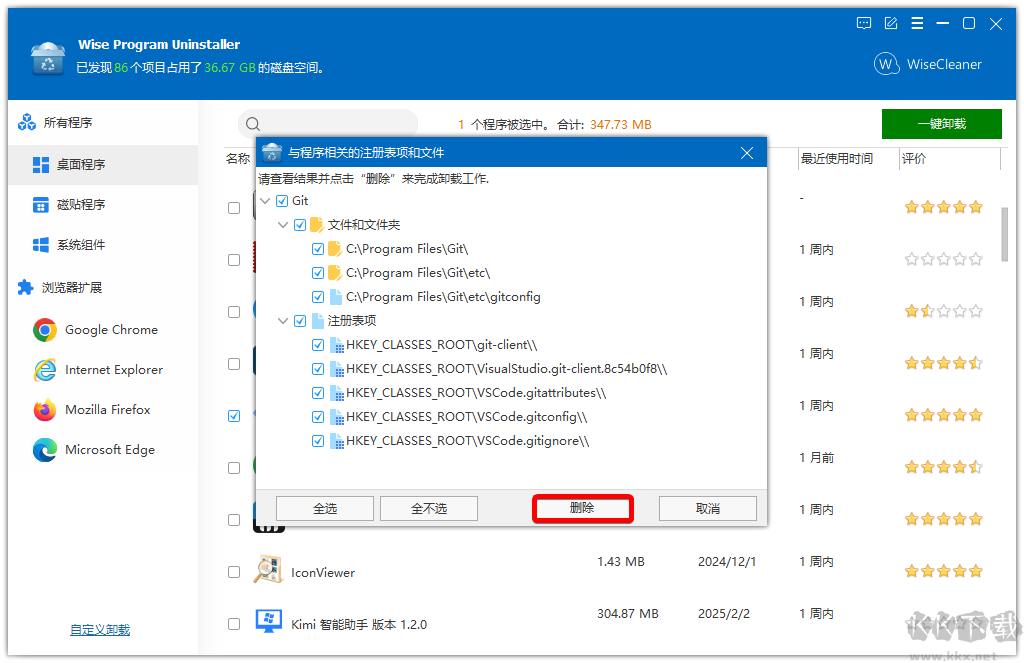
Task: Collapse the 文件和文件夹 tree node
Action: click(x=283, y=225)
